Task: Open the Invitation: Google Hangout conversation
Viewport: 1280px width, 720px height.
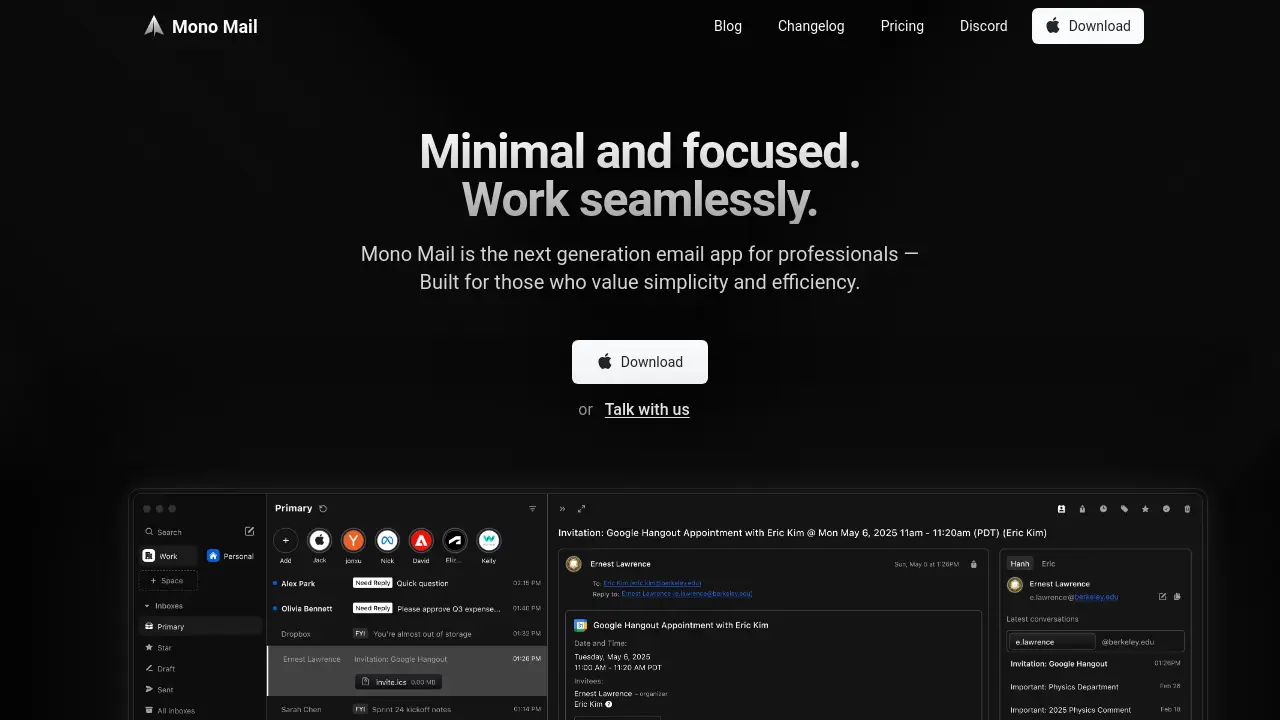Action: pos(1096,664)
